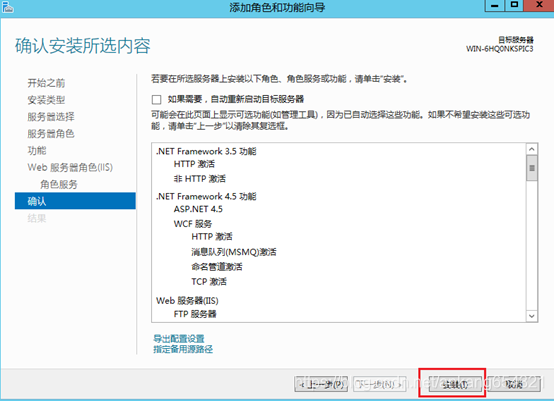
Task: Go back with the 上一步(P) button
Action: [x=321, y=384]
